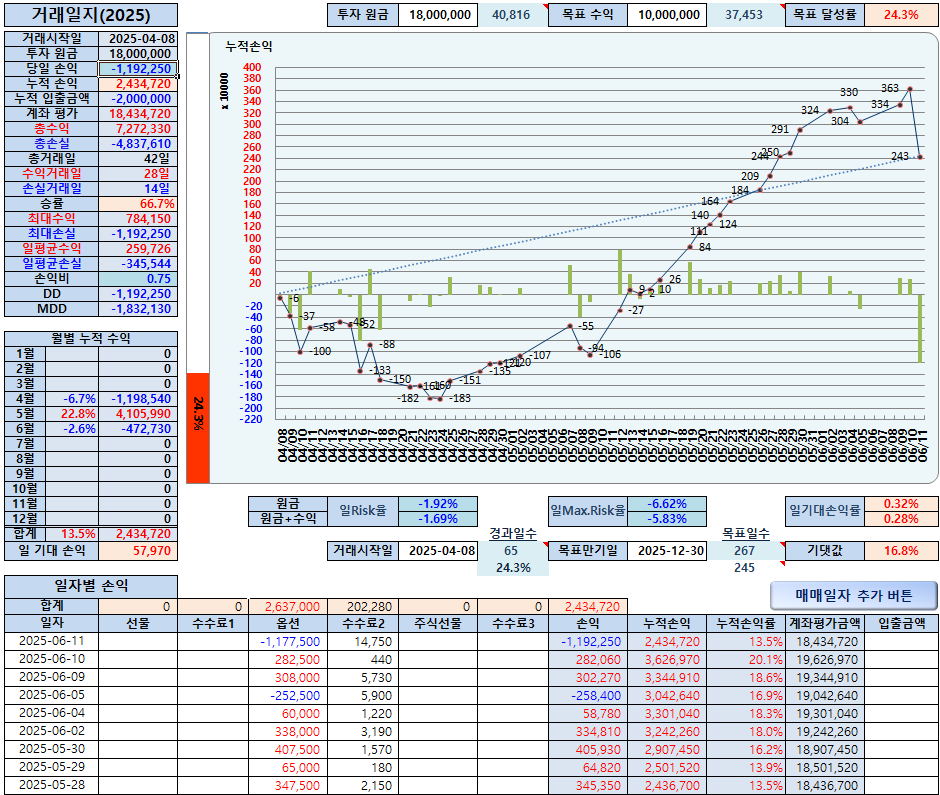Click the 당일 손익 value -1,192,250 cell
Viewport: 940px width, 795px height.
138,69
